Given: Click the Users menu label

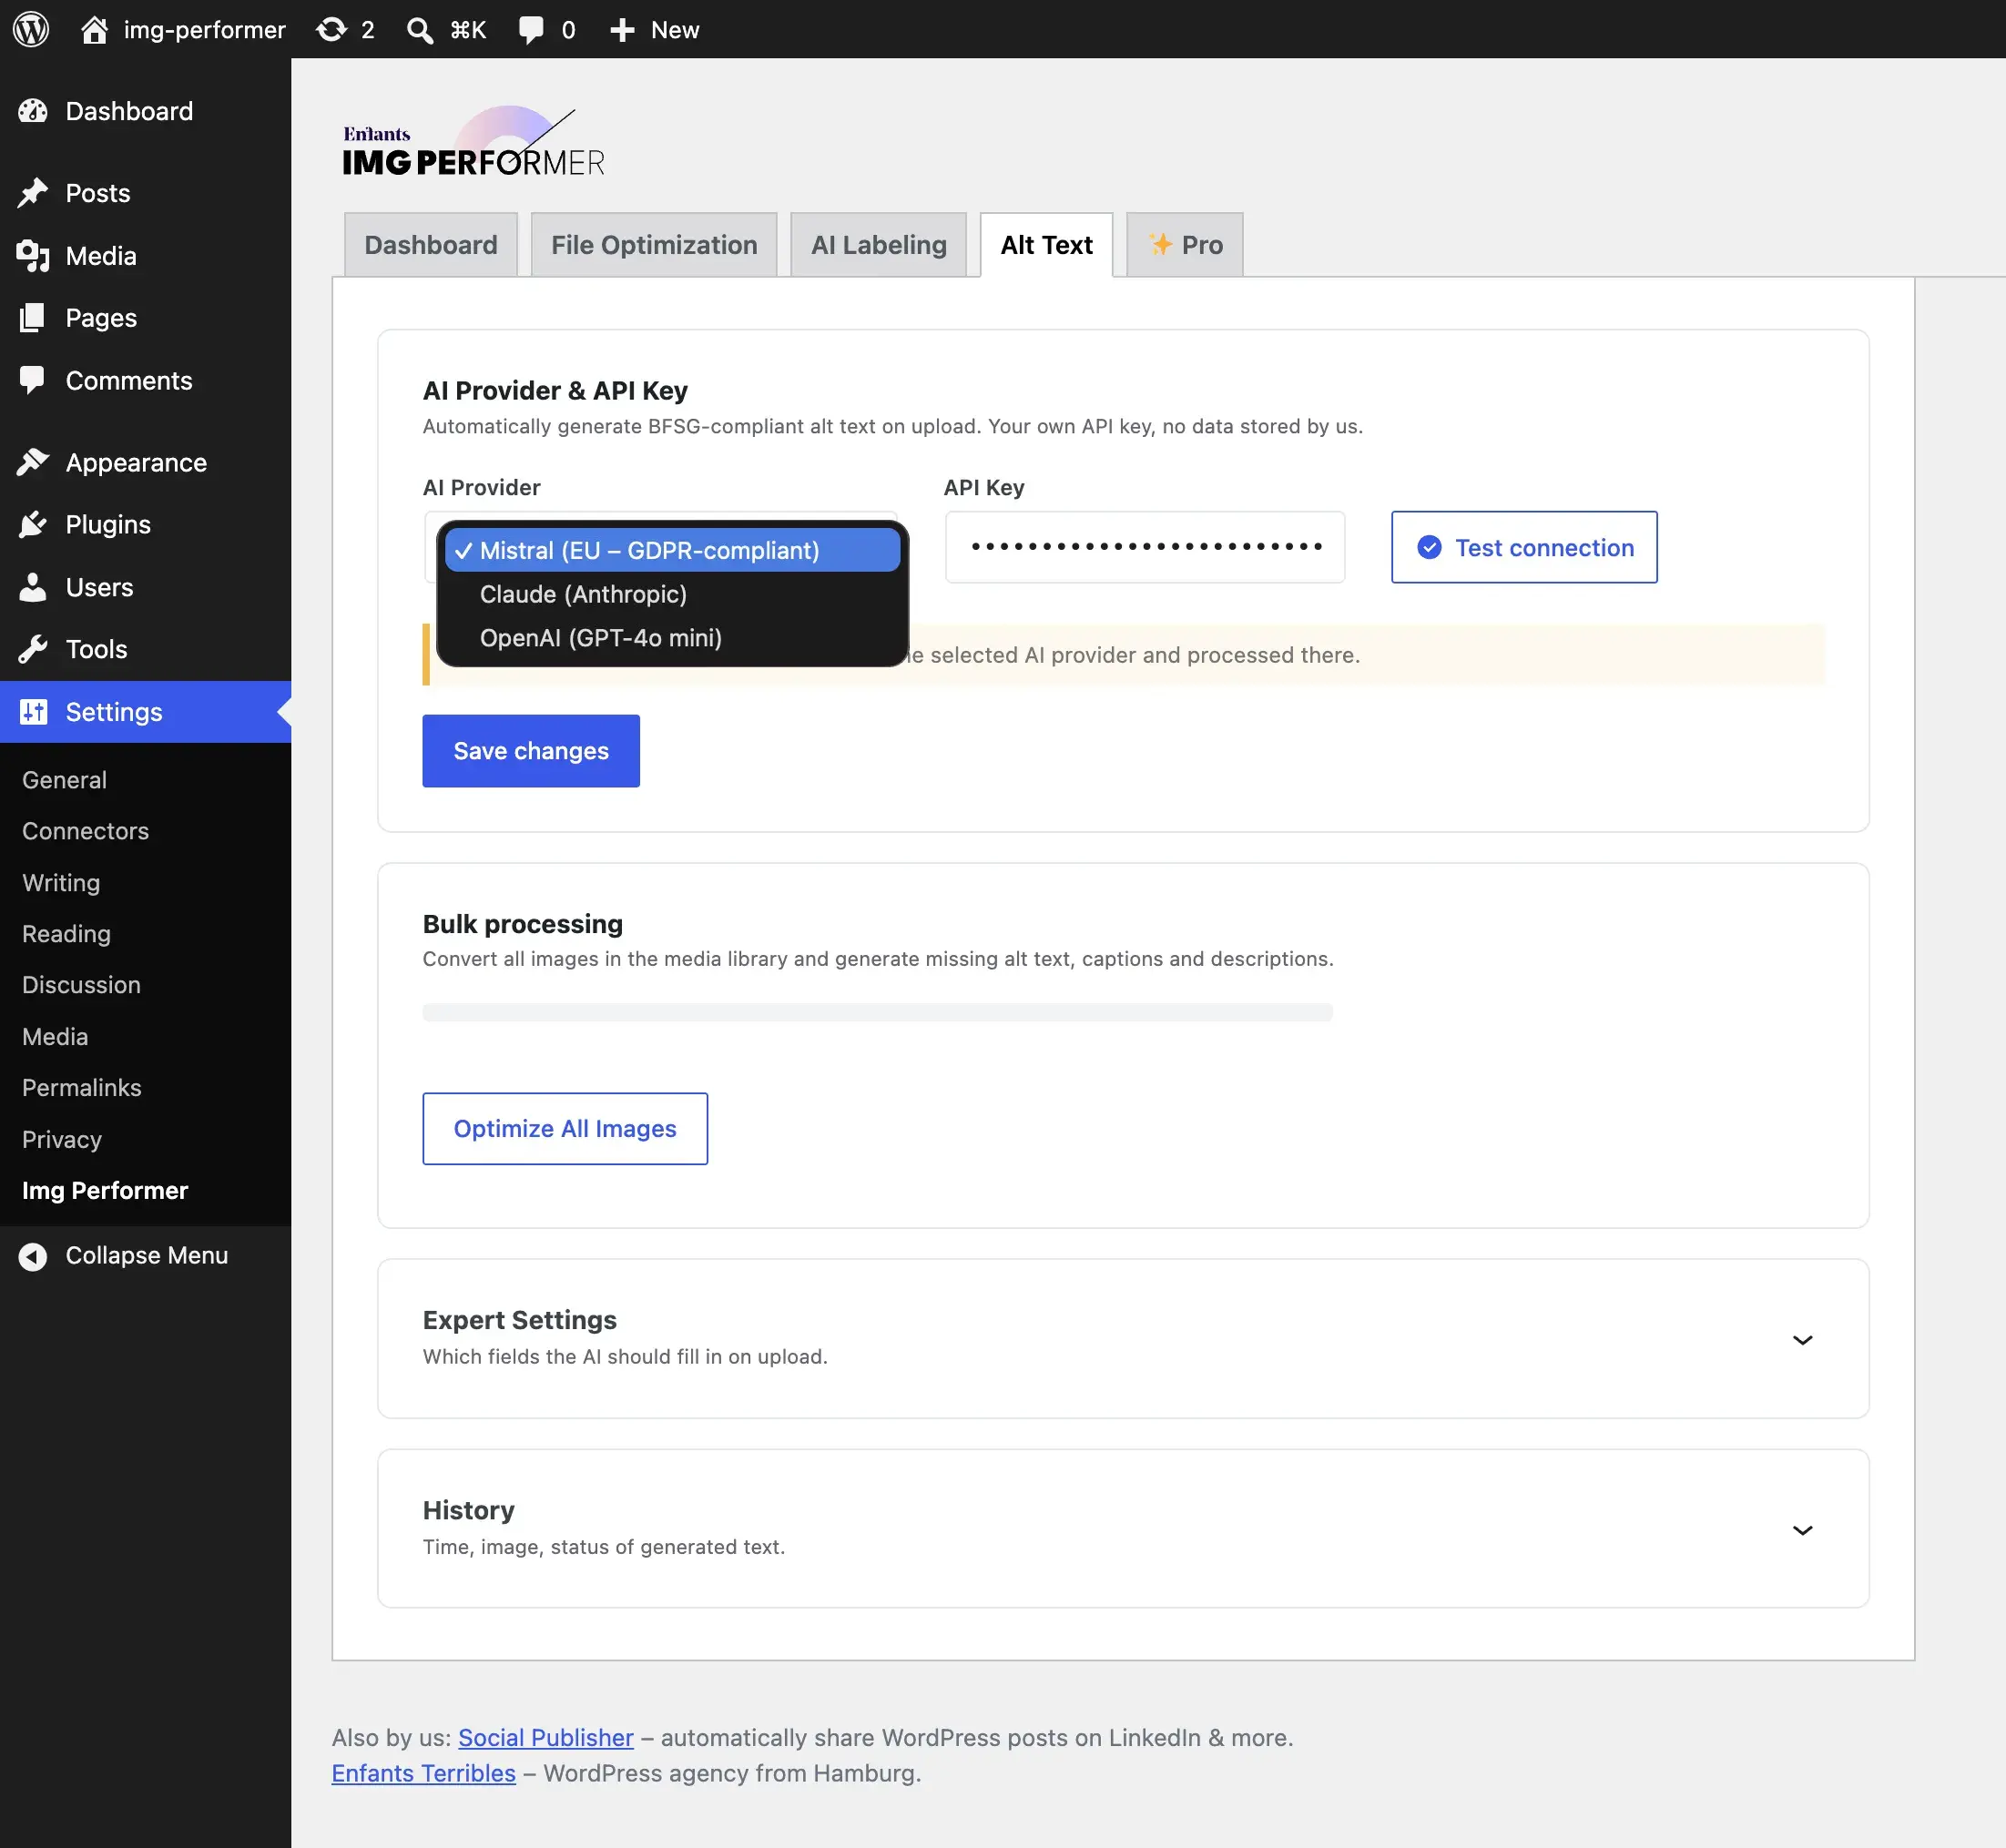Looking at the screenshot, I should pyautogui.click(x=99, y=587).
